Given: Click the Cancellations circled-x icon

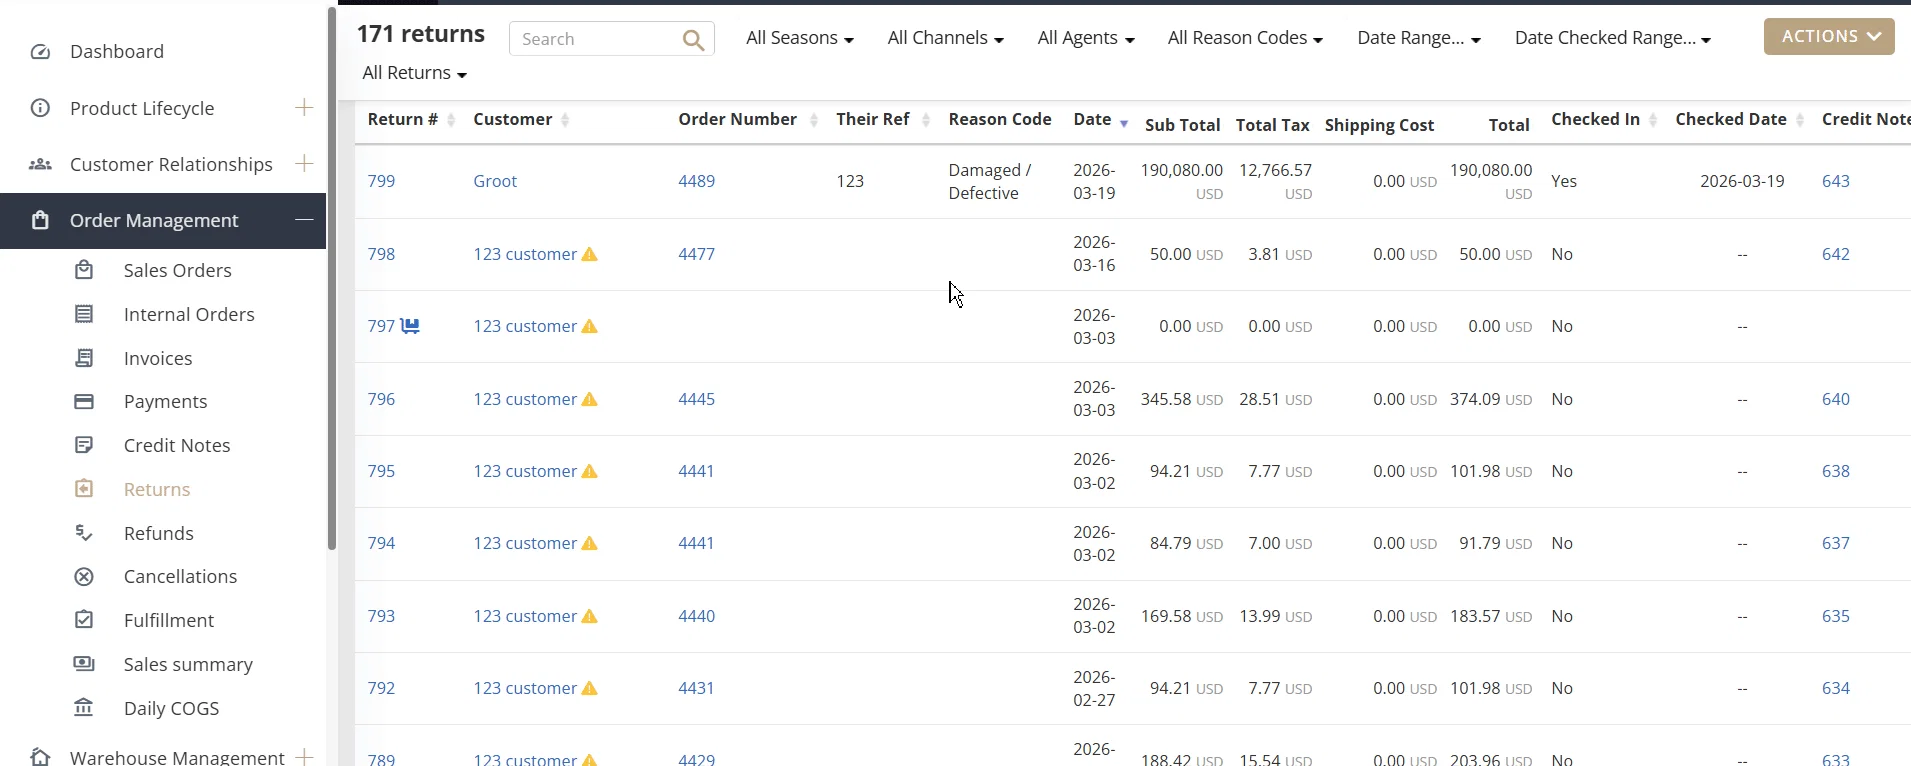Looking at the screenshot, I should 84,576.
